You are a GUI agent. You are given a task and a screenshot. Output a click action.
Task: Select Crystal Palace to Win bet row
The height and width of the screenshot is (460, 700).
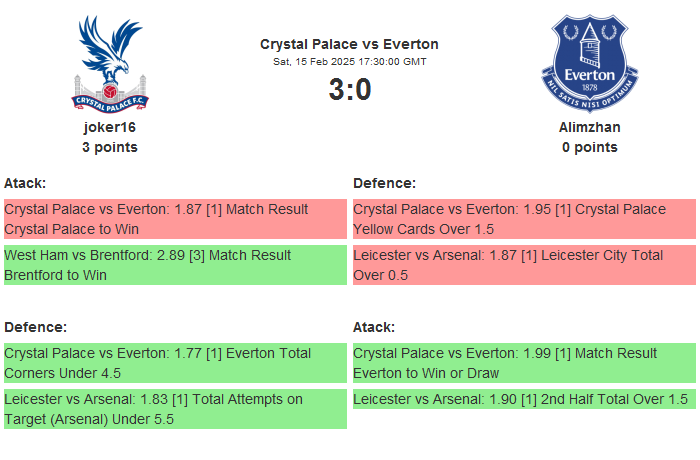[x=175, y=219]
